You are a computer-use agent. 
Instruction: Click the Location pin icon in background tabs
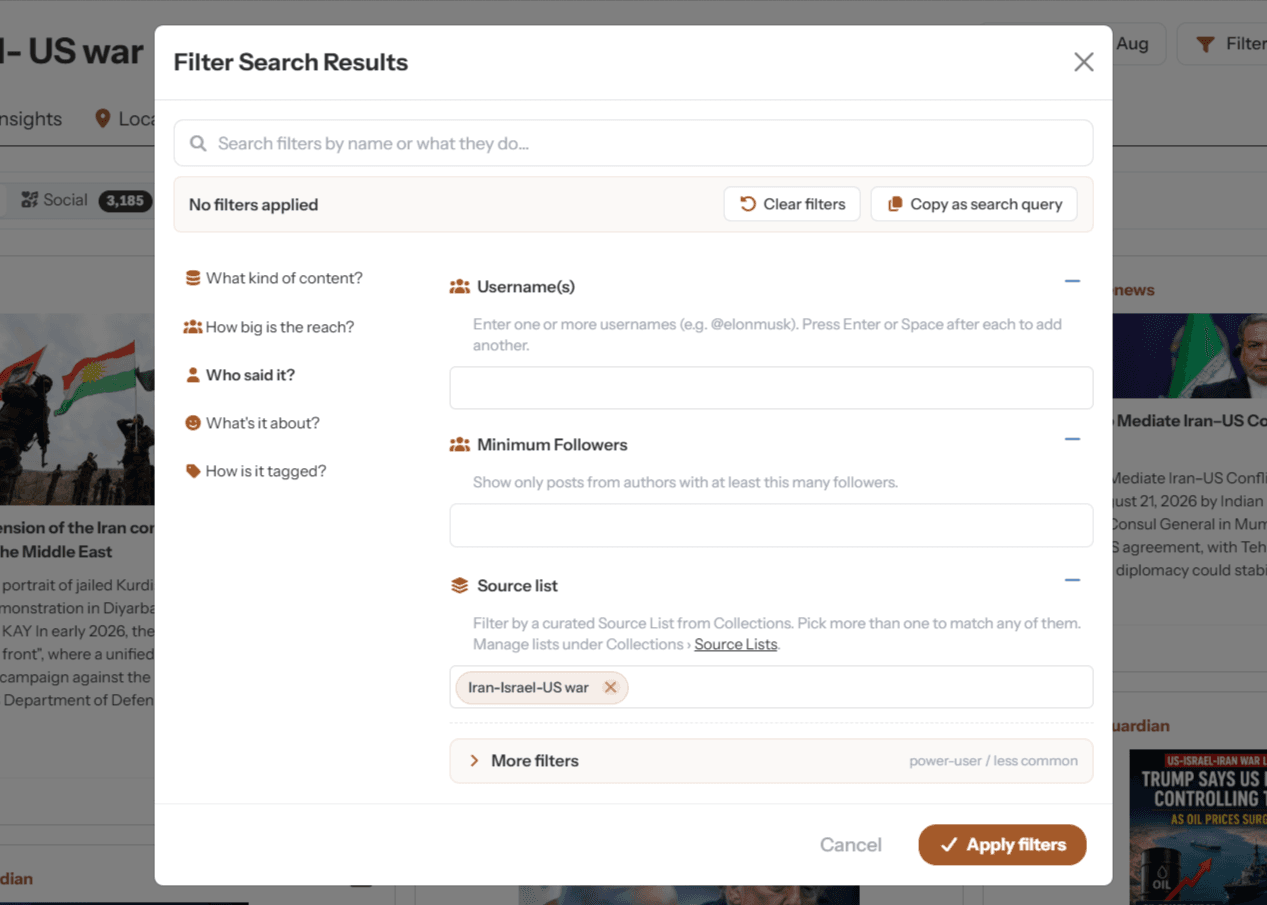[x=102, y=118]
